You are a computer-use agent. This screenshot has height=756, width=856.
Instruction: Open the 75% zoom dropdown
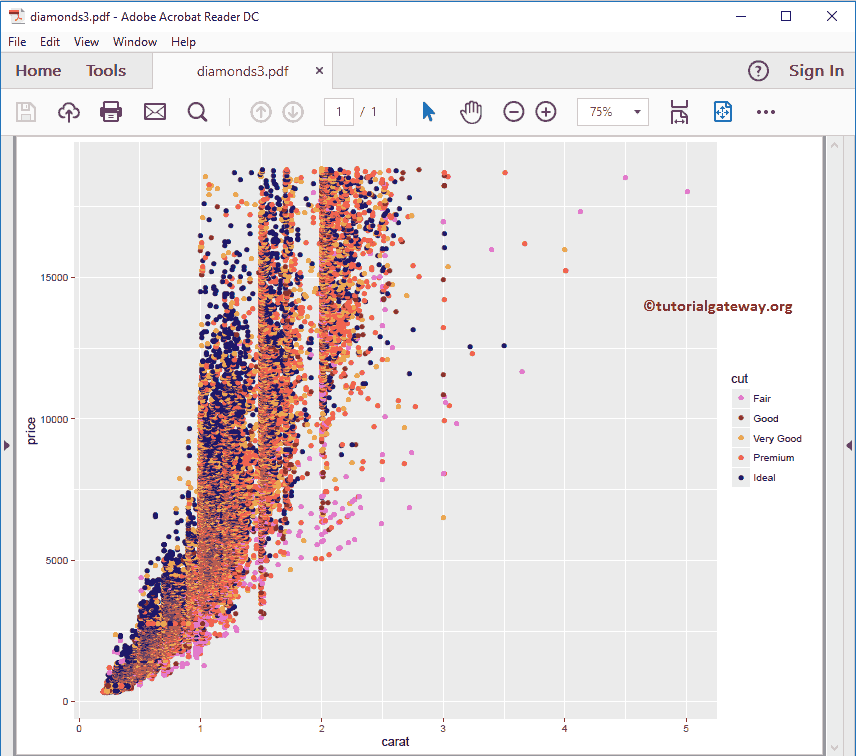point(613,112)
